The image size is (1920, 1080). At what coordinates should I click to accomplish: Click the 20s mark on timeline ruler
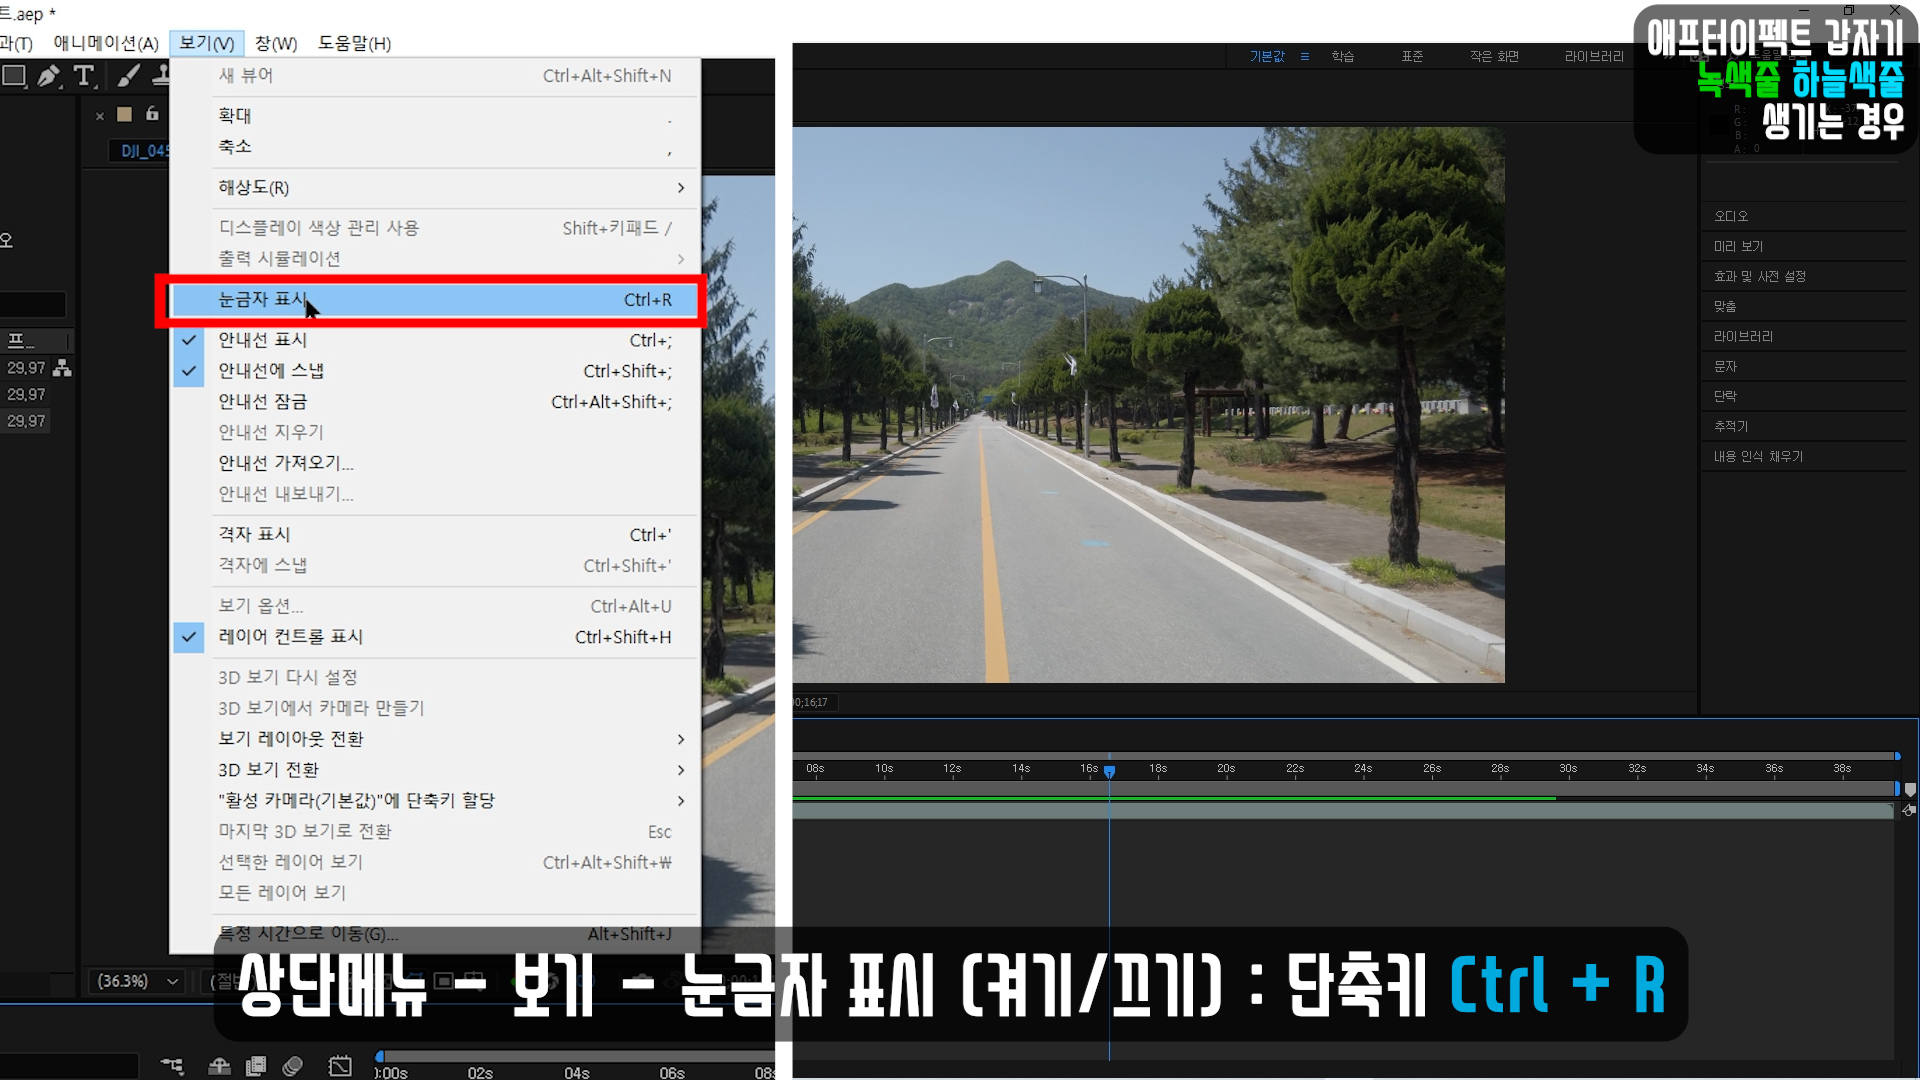1226,769
